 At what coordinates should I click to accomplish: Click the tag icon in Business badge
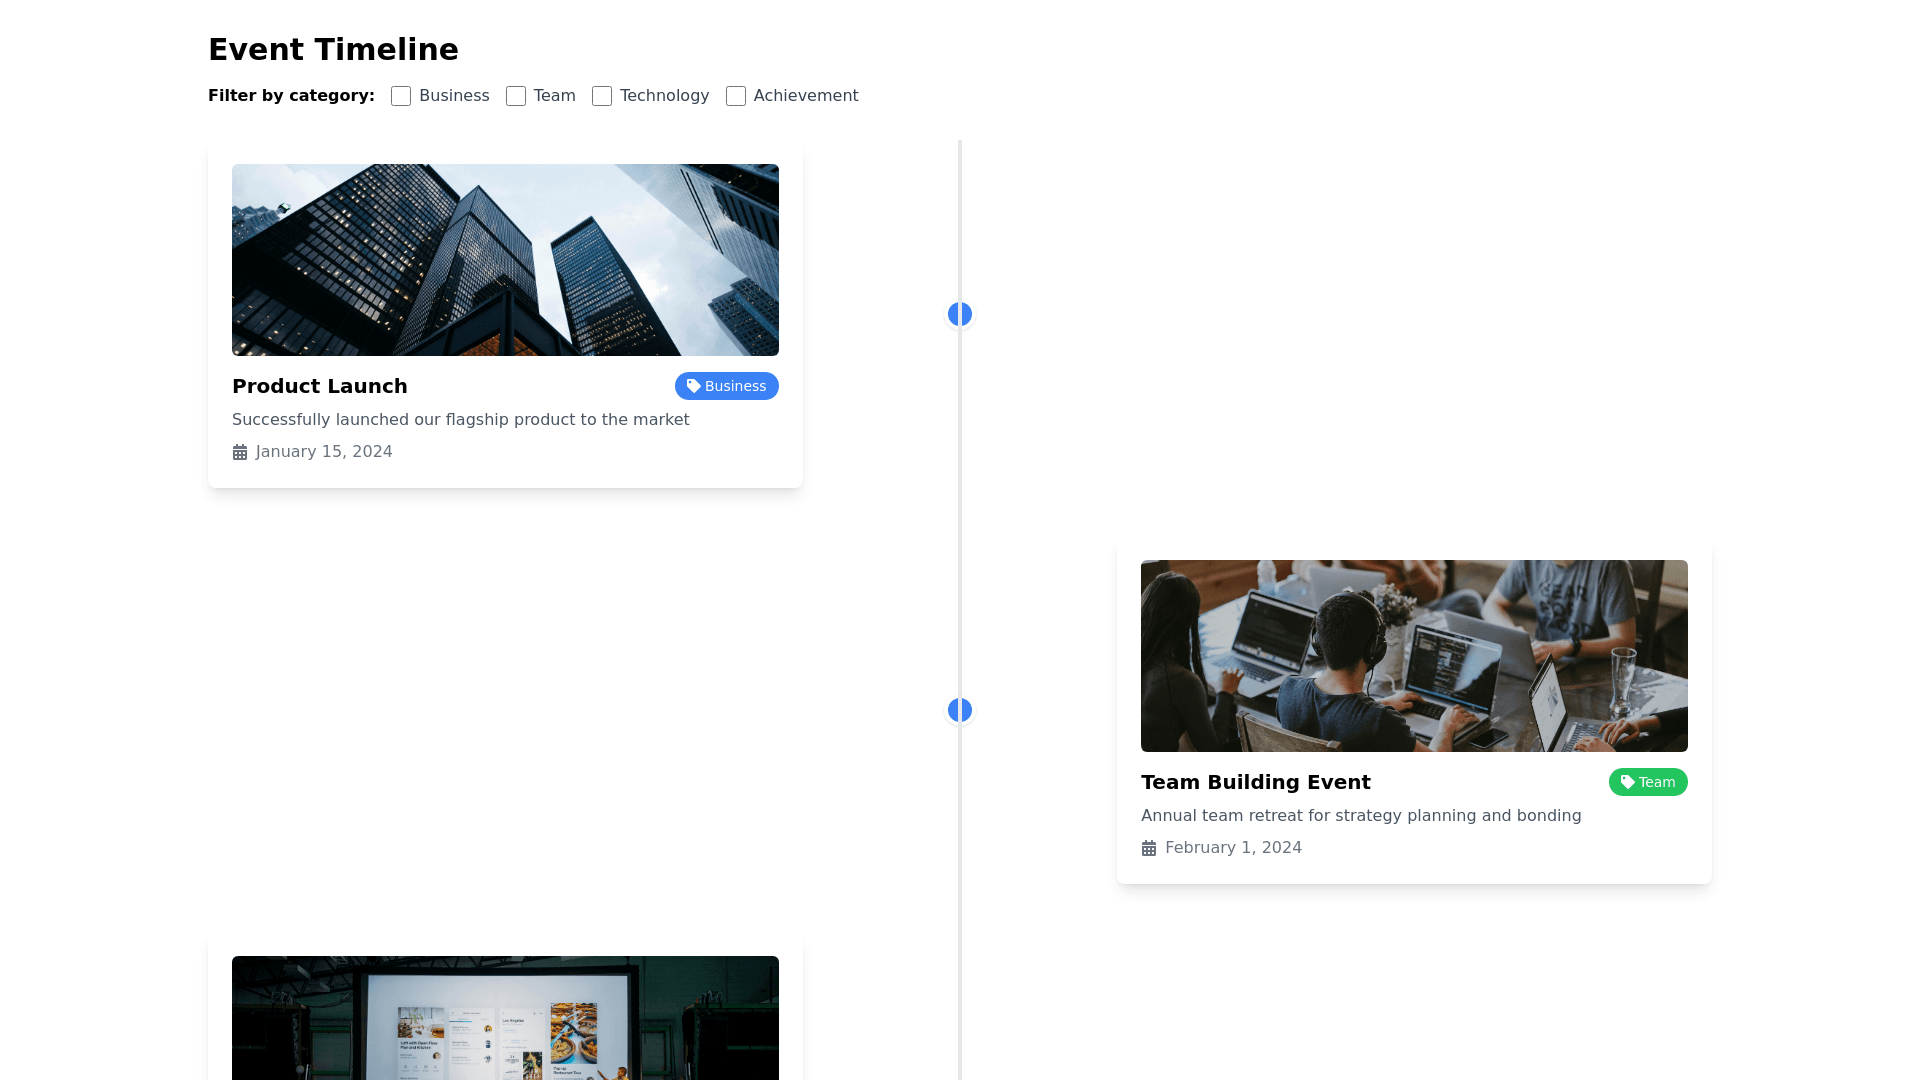coord(693,386)
